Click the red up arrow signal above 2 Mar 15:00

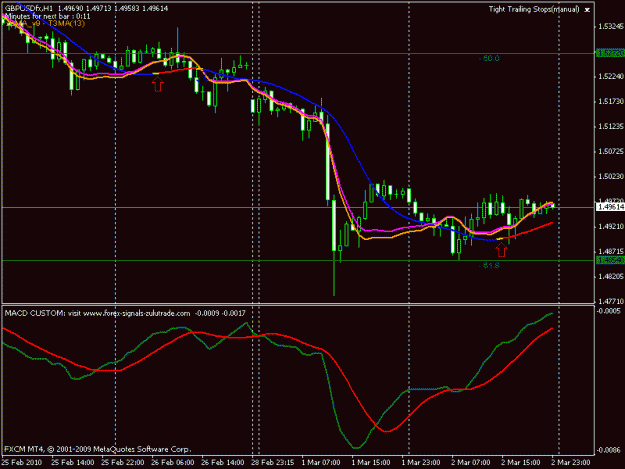(501, 249)
